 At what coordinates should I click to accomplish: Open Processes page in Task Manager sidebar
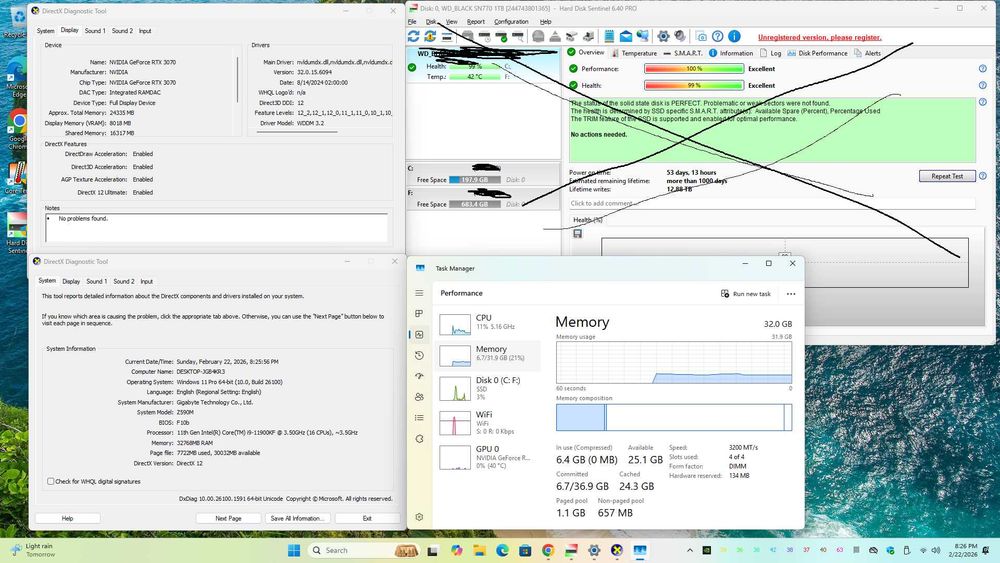(x=419, y=313)
